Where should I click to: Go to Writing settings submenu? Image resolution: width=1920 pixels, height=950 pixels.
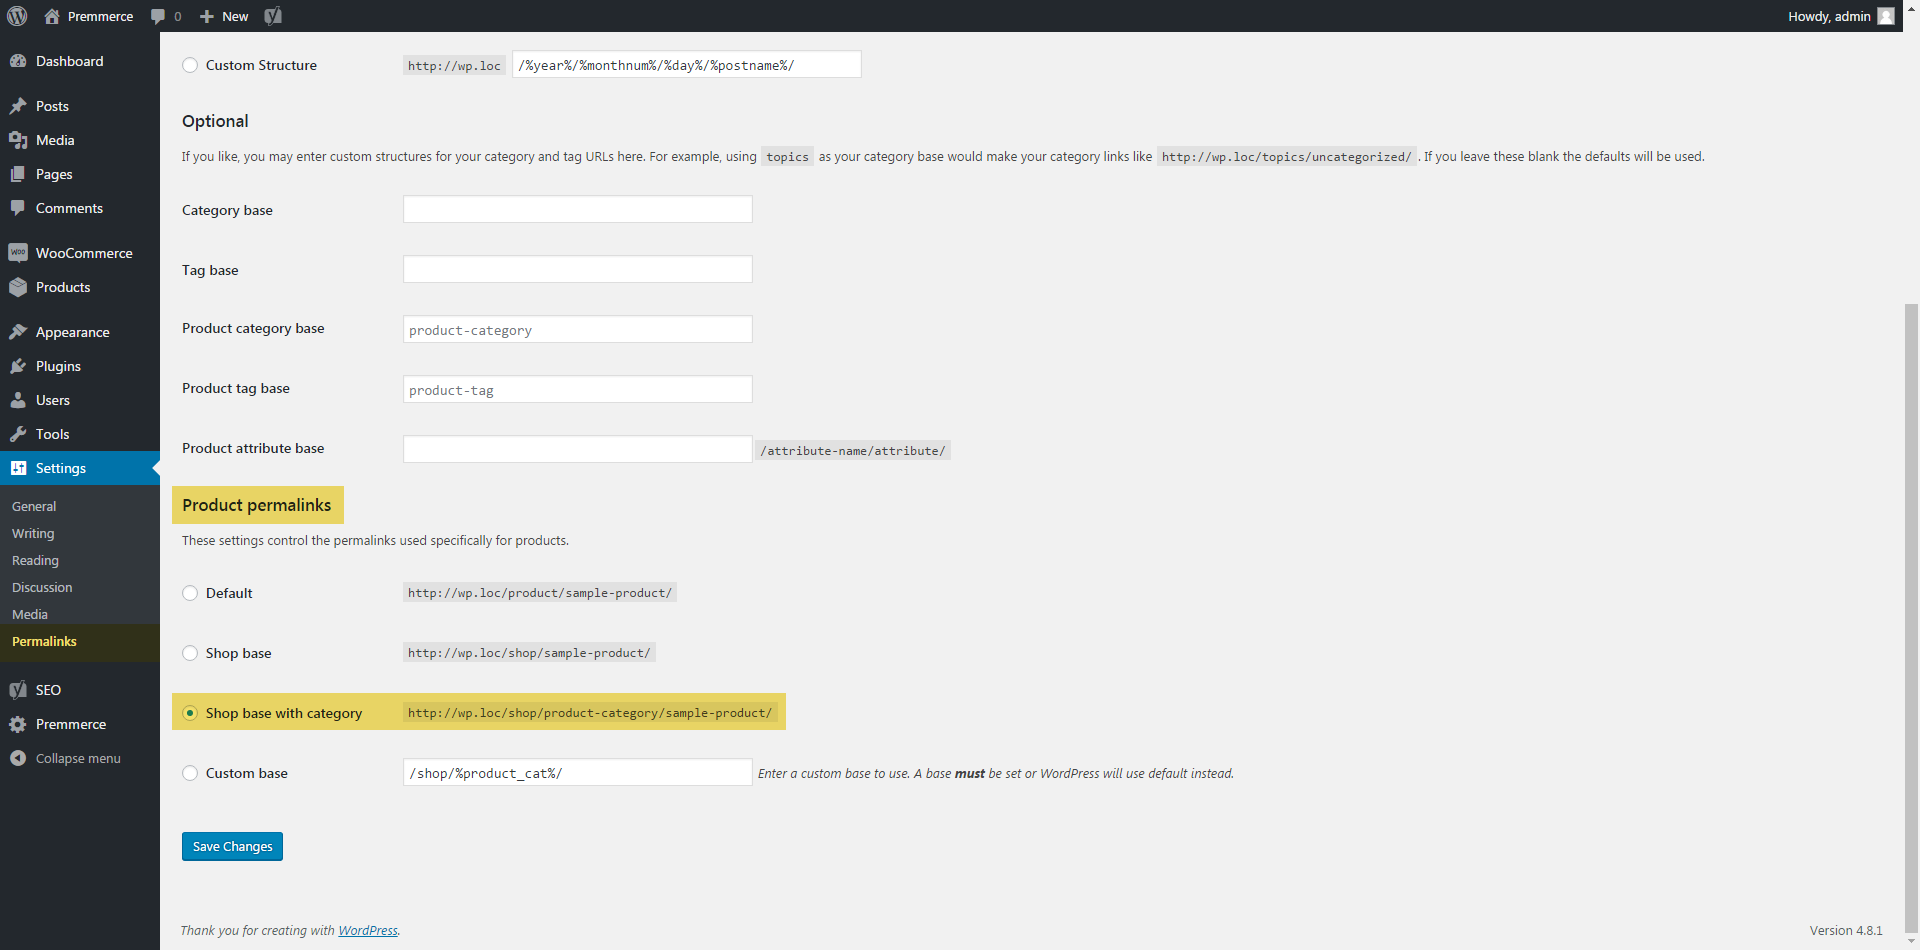coord(33,534)
